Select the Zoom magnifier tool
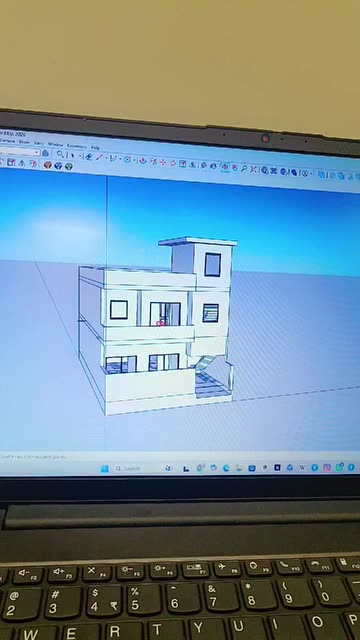The height and width of the screenshot is (640, 360). [x=244, y=168]
